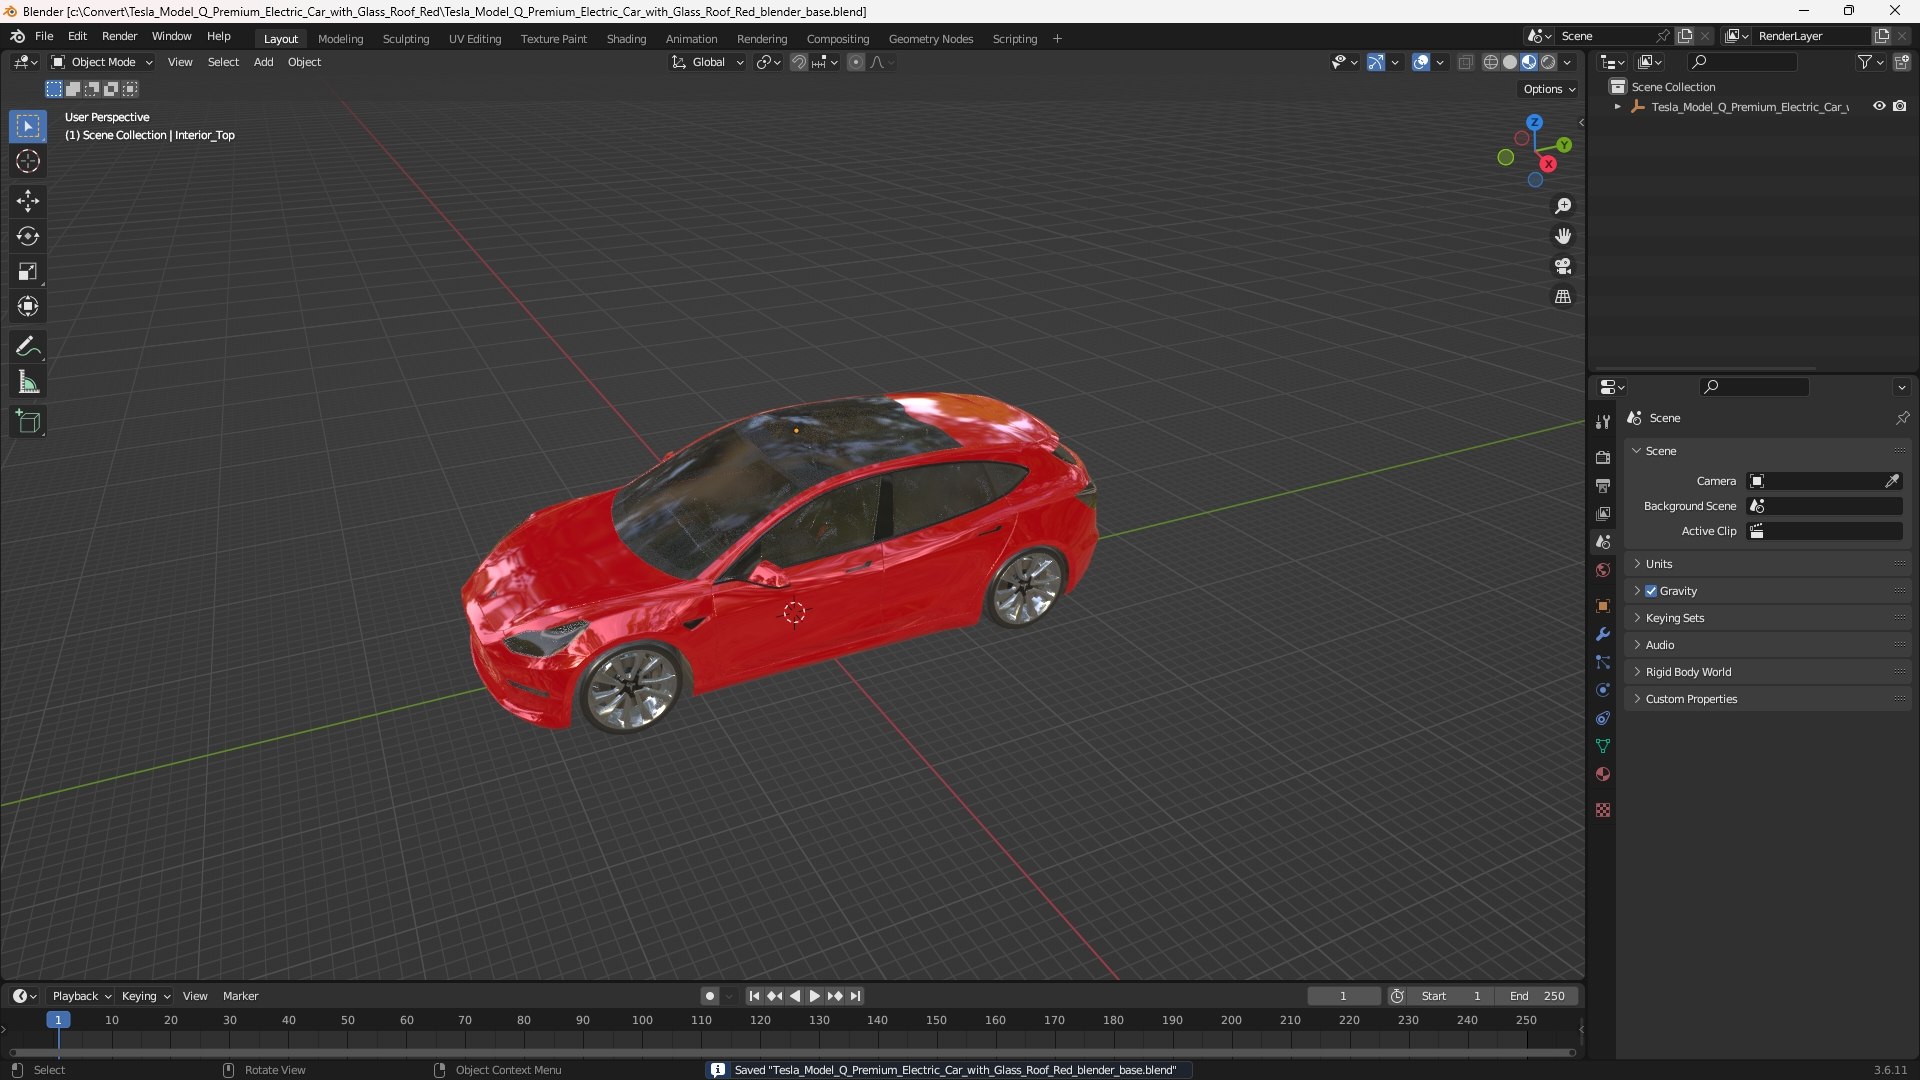Open the Object properties tab
1920x1080 pixels.
1603,606
